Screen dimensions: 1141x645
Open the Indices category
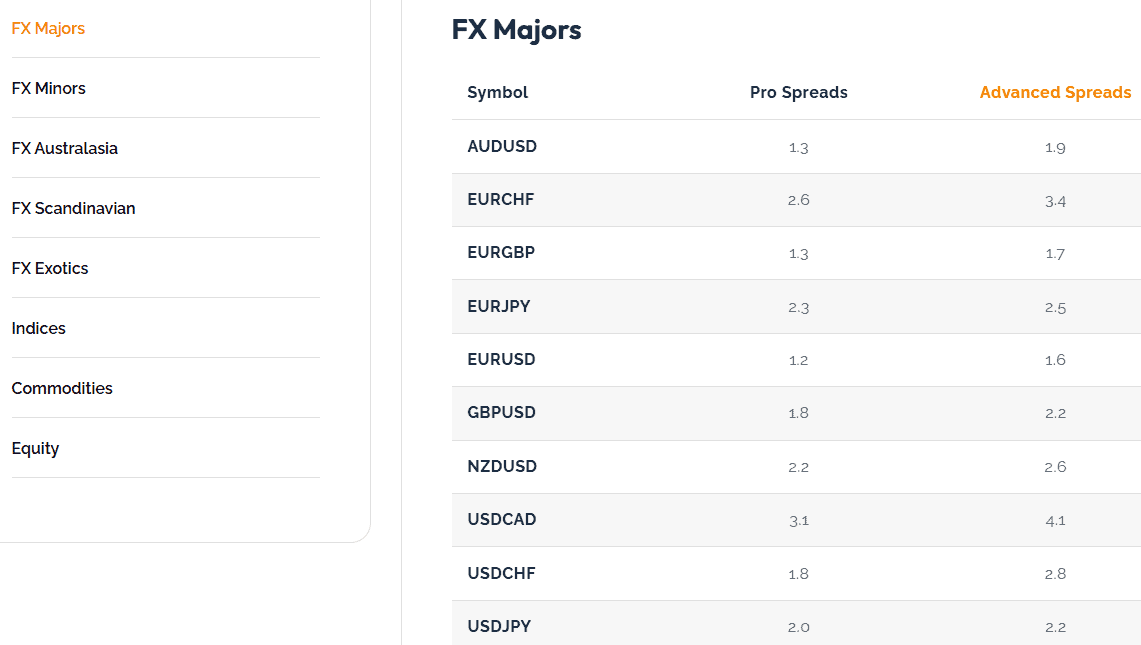pos(38,328)
